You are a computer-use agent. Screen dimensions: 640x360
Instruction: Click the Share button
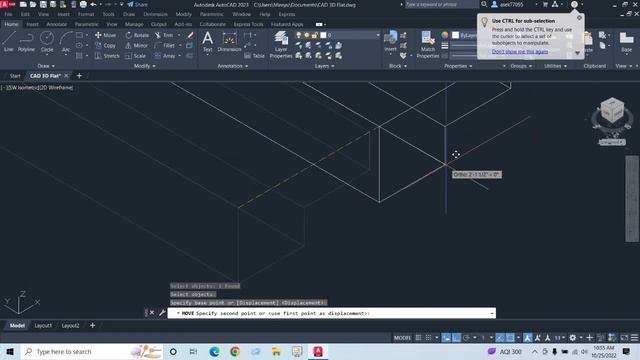[x=138, y=4]
